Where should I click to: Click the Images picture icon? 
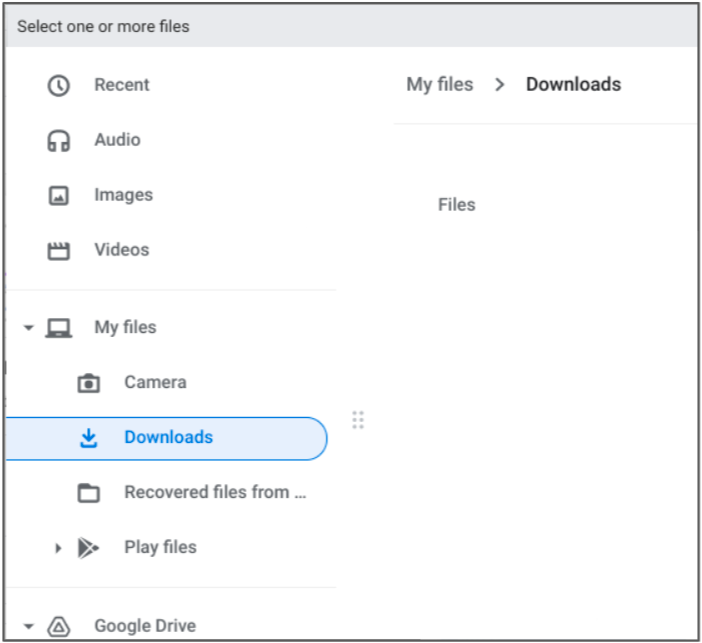pos(59,196)
